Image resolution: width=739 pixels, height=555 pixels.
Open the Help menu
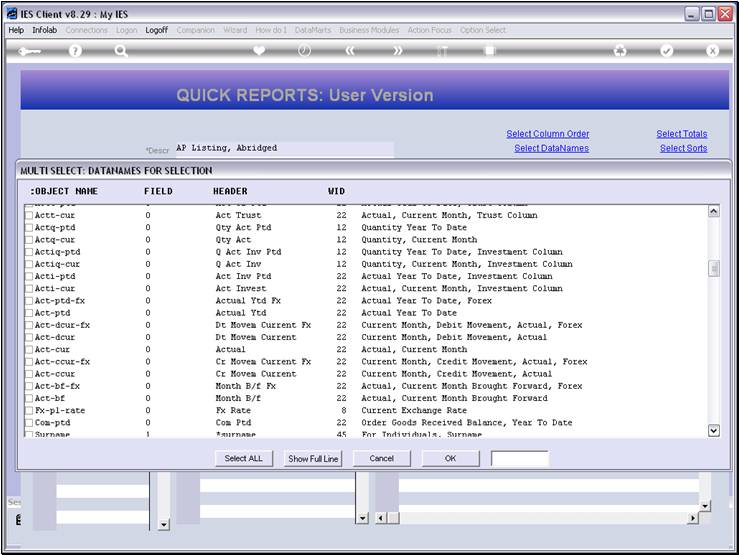click(16, 30)
